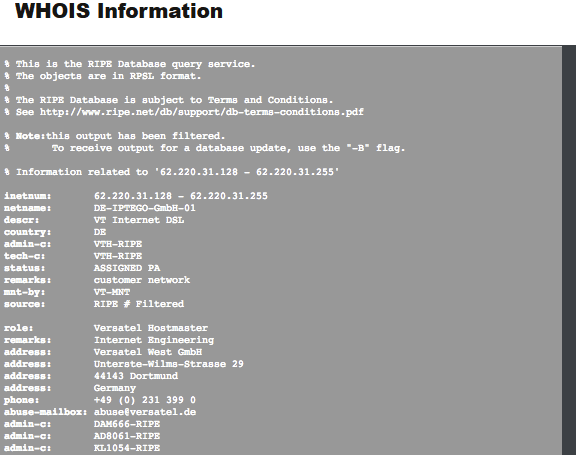The height and width of the screenshot is (455, 576).
Task: Click the tech-c value VTH-RIPE
Action: pos(118,256)
